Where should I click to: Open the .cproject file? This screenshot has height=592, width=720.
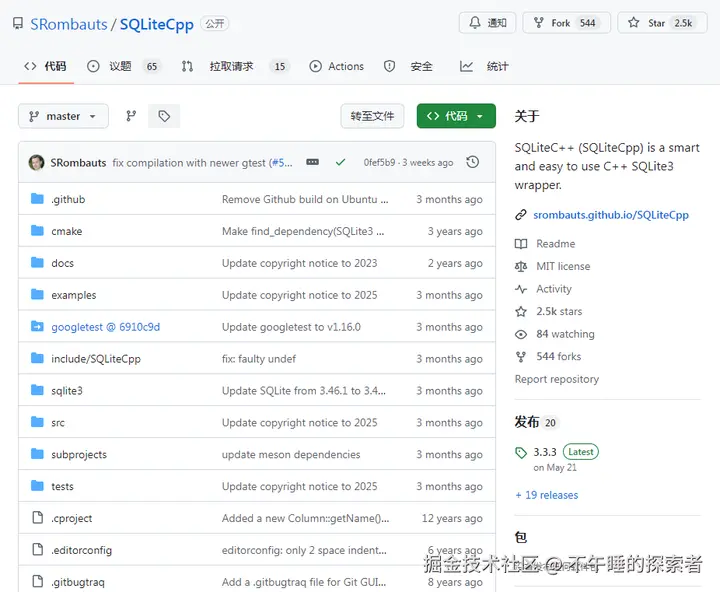tap(72, 518)
